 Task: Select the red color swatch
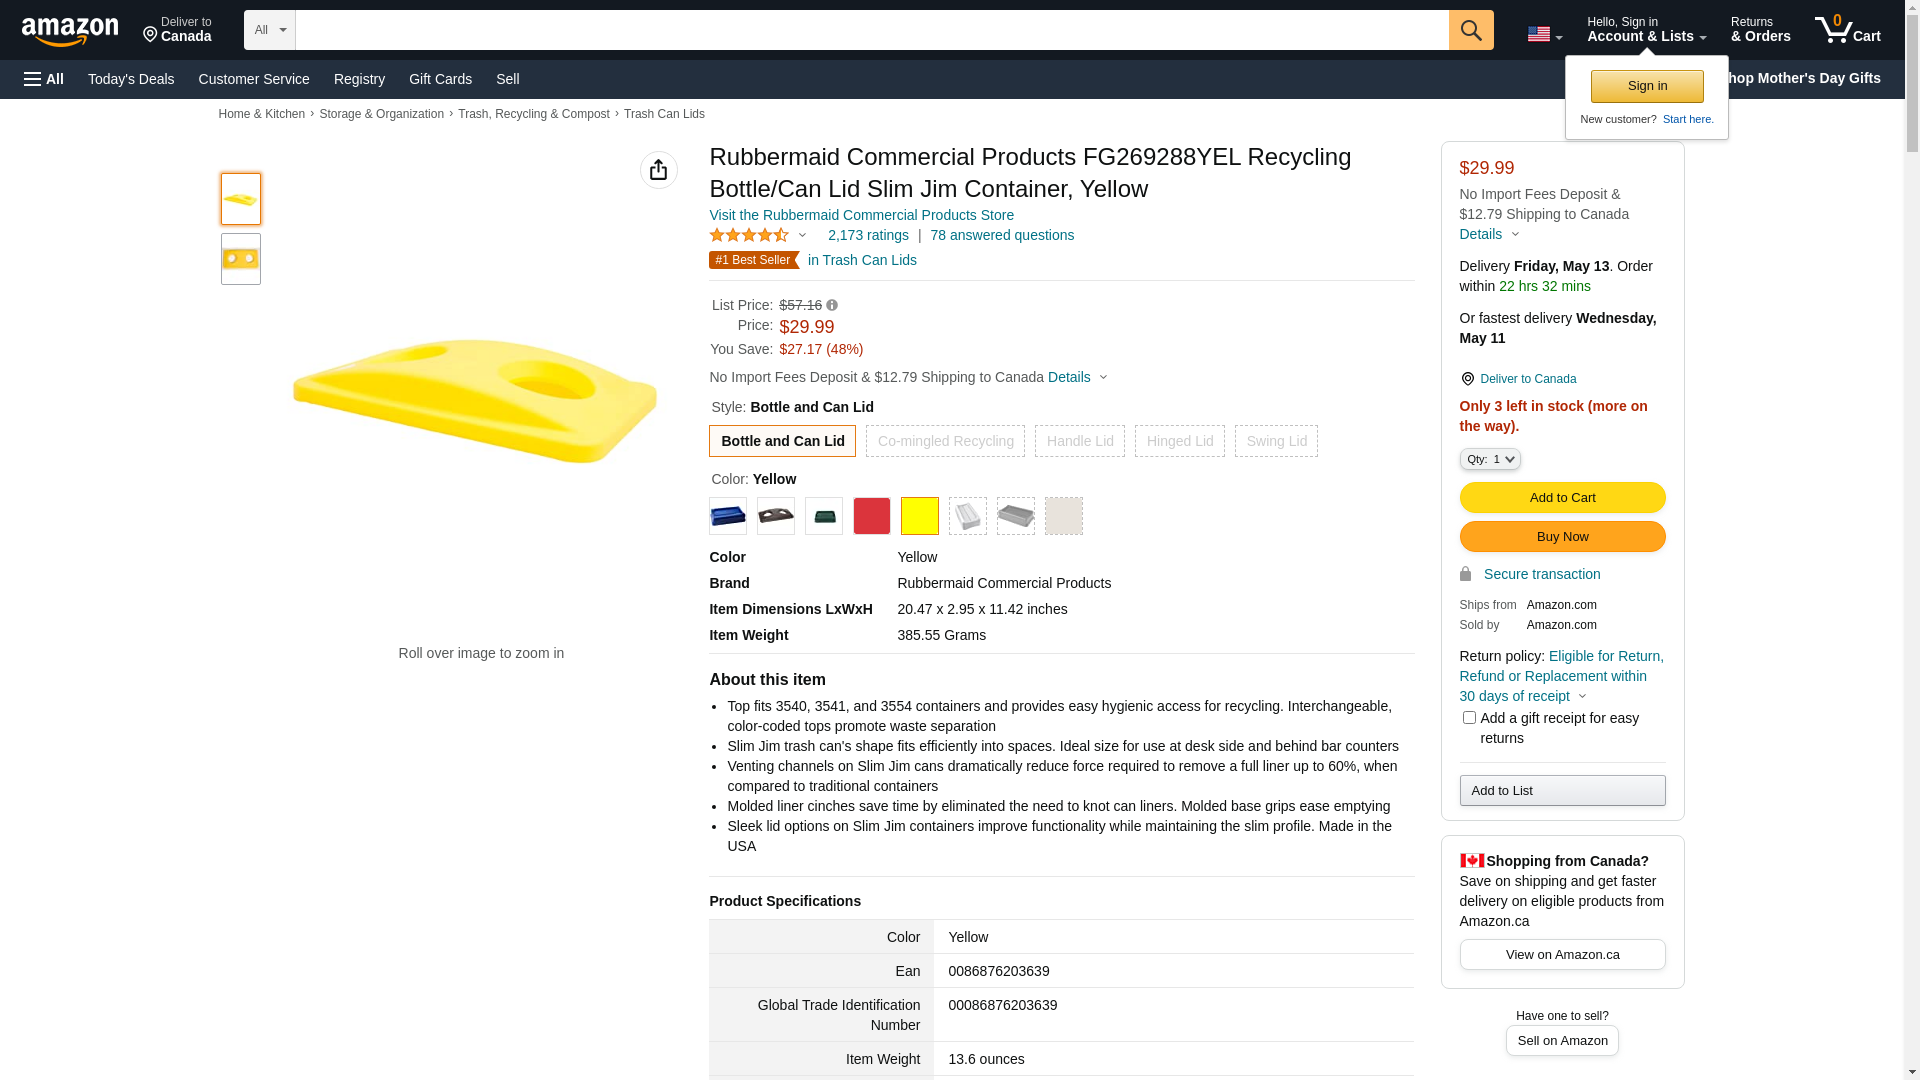[x=871, y=516]
